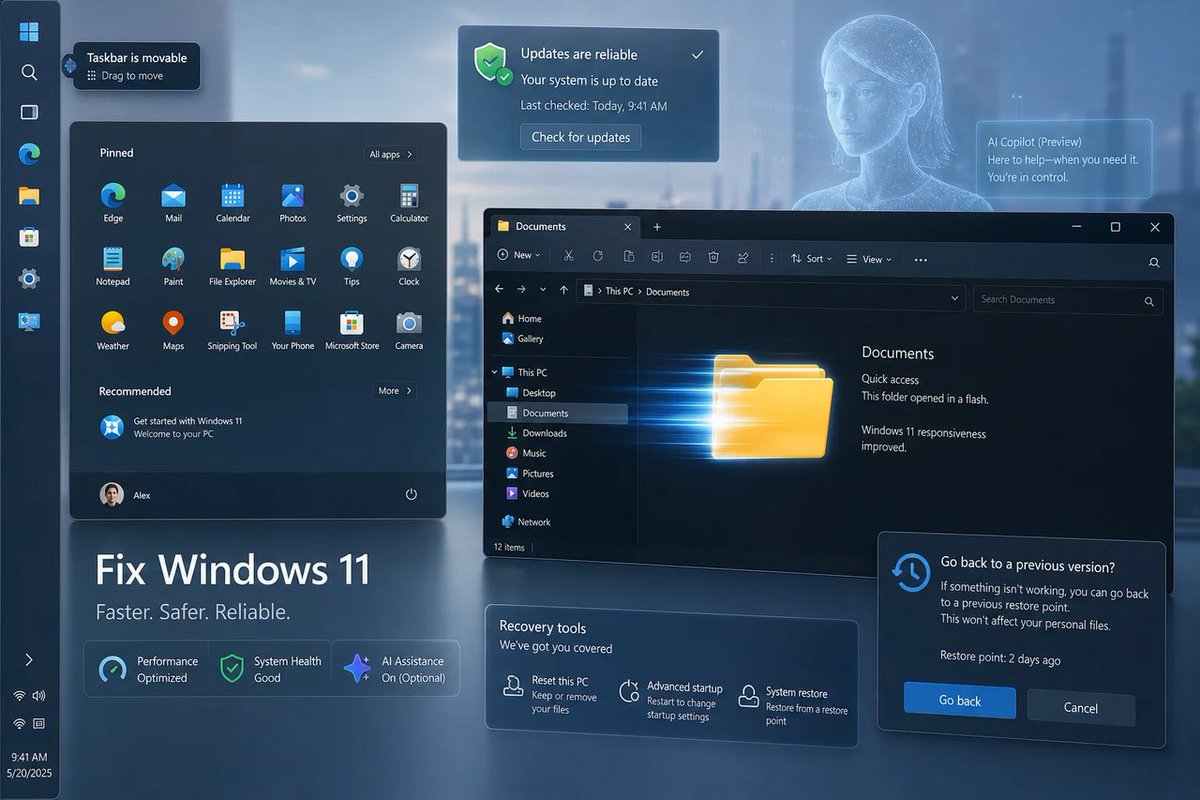The height and width of the screenshot is (800, 1200).
Task: Open Get started with Windows 11 recommendation
Action: tap(172, 427)
